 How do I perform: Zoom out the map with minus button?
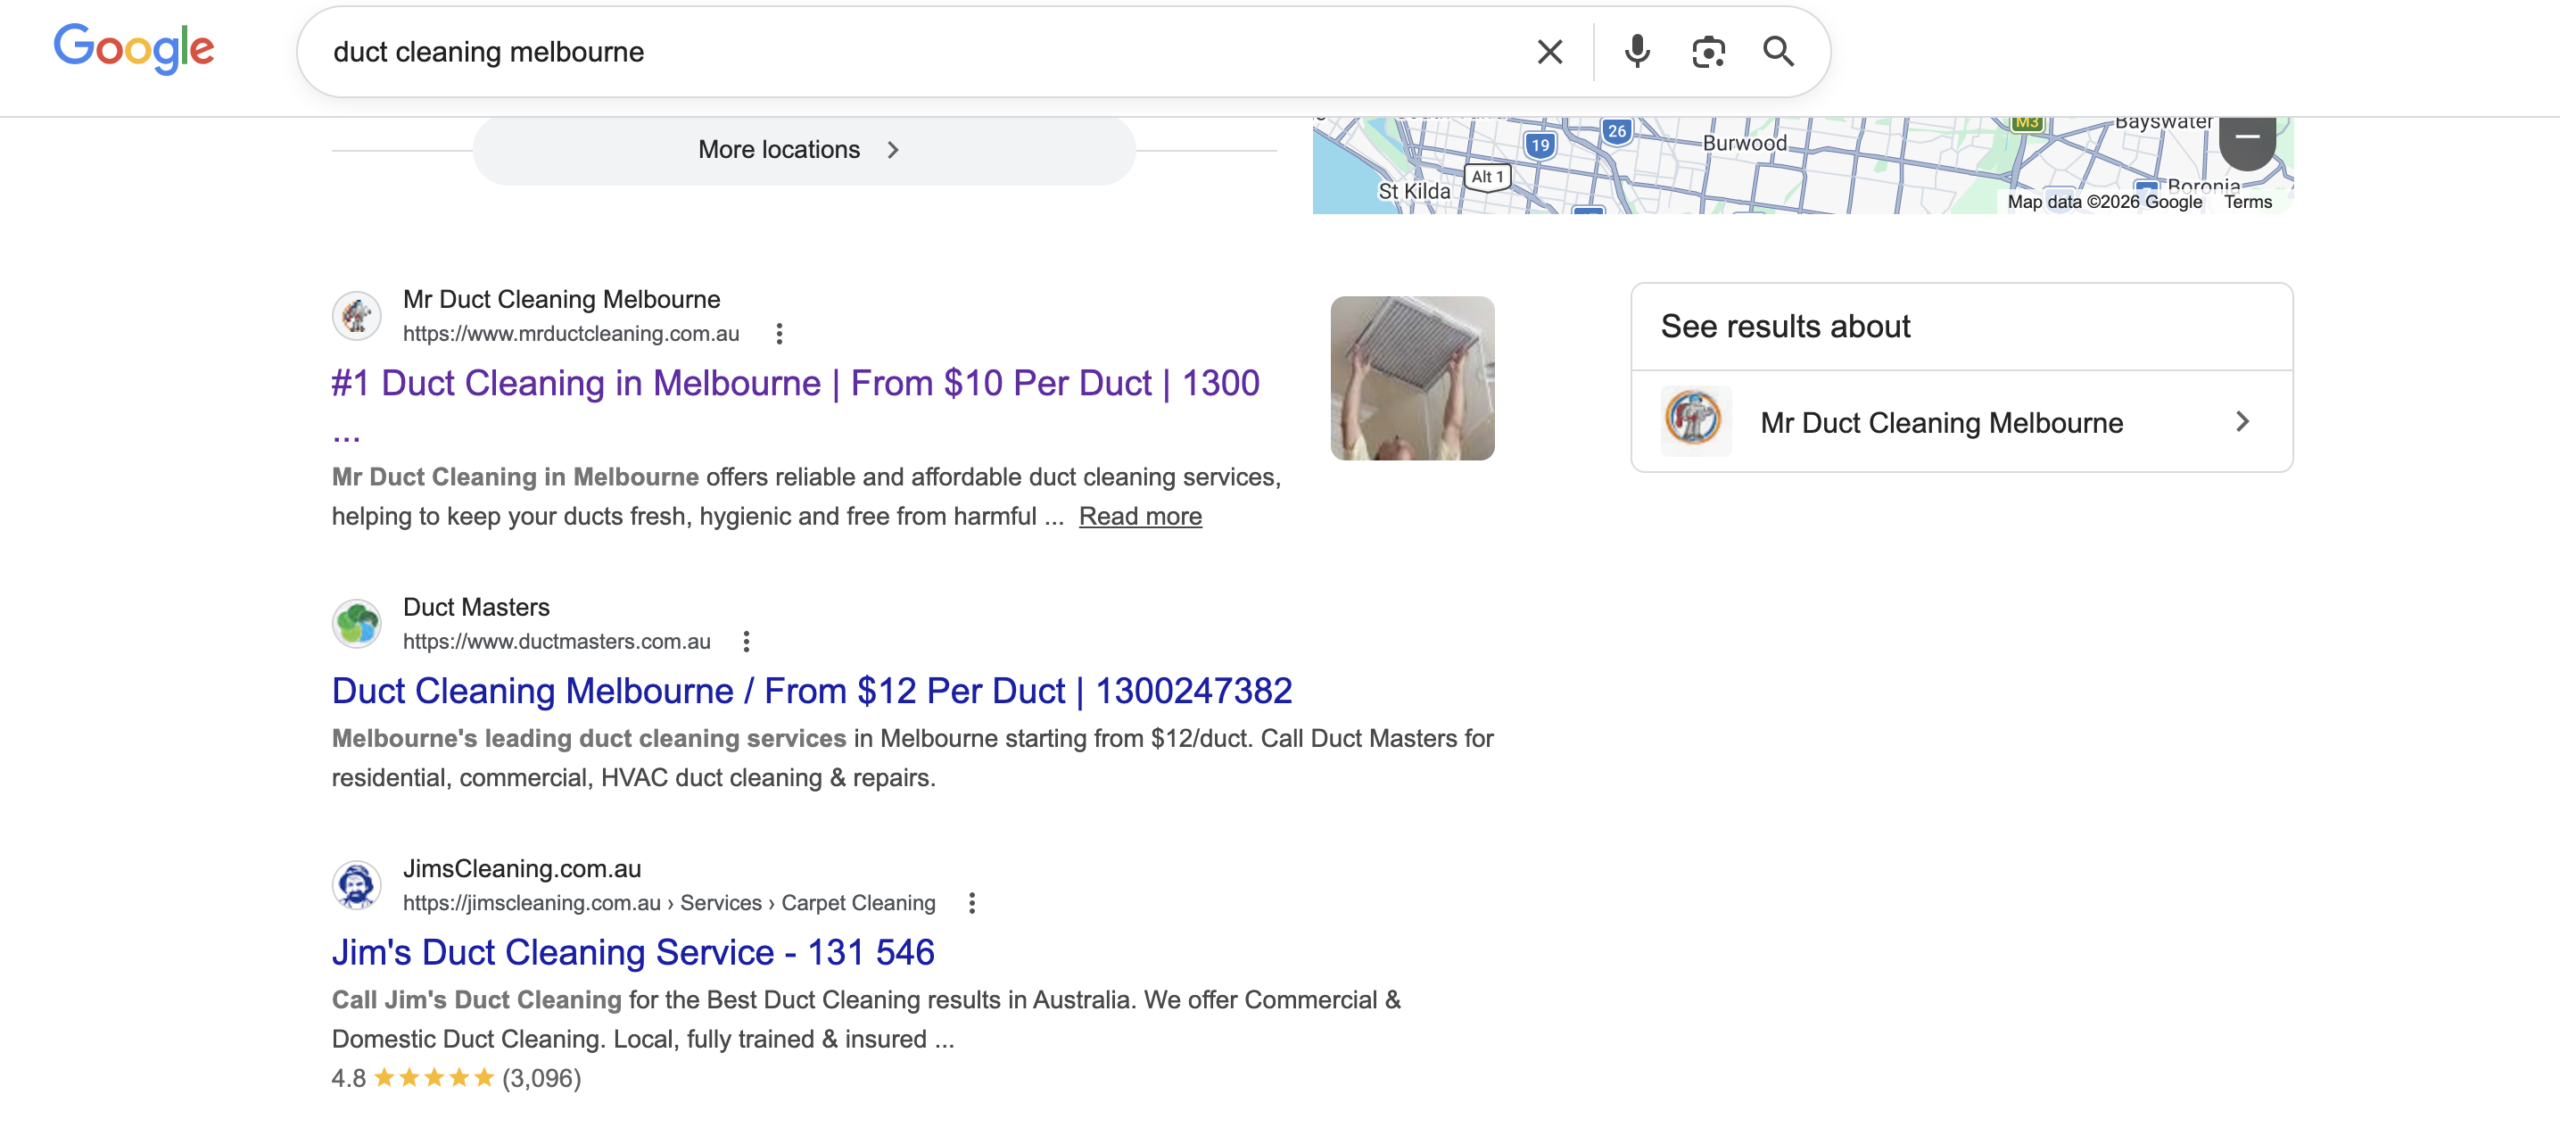click(2247, 138)
